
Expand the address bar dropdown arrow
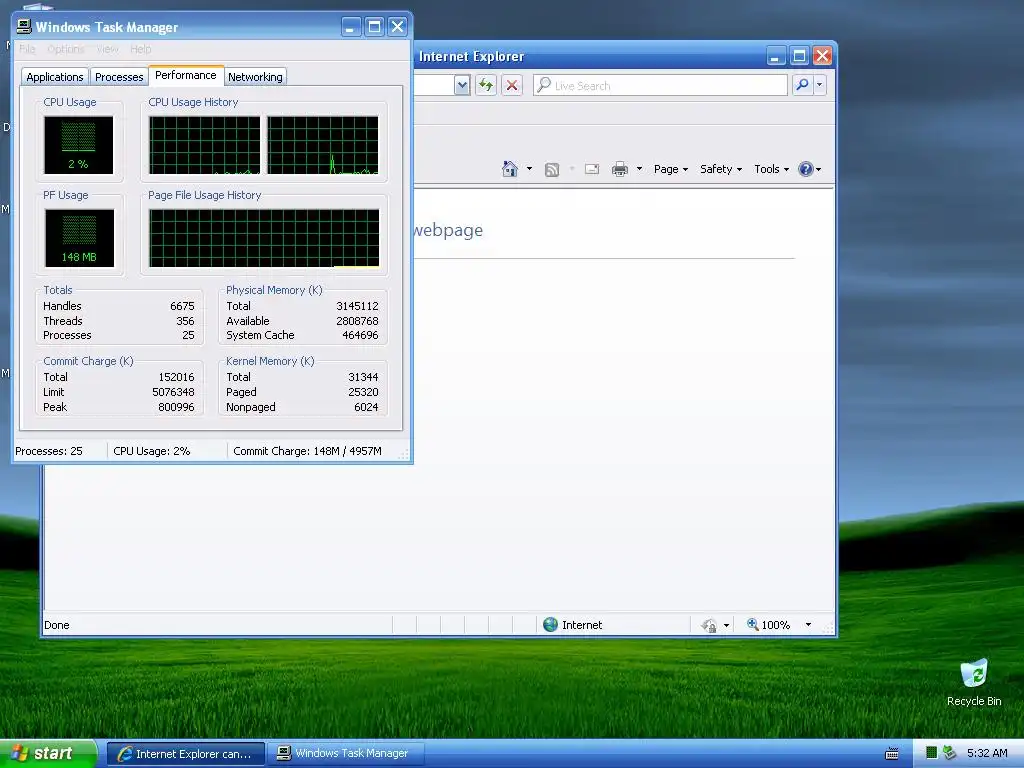[462, 85]
